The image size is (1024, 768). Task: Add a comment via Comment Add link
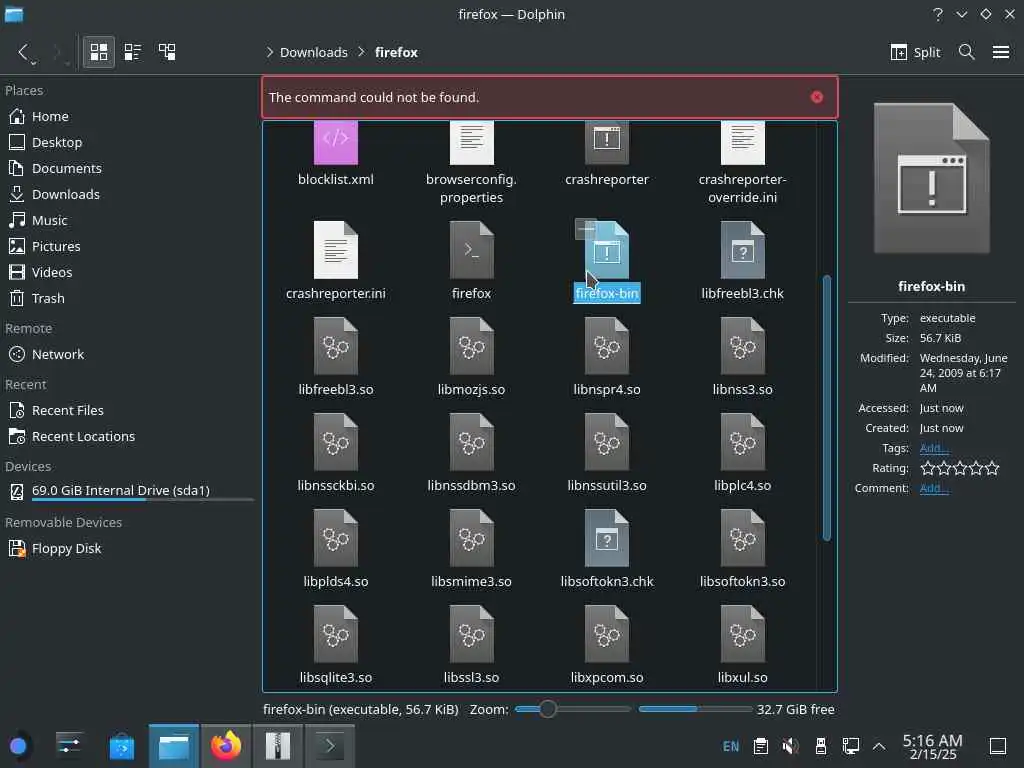(933, 488)
